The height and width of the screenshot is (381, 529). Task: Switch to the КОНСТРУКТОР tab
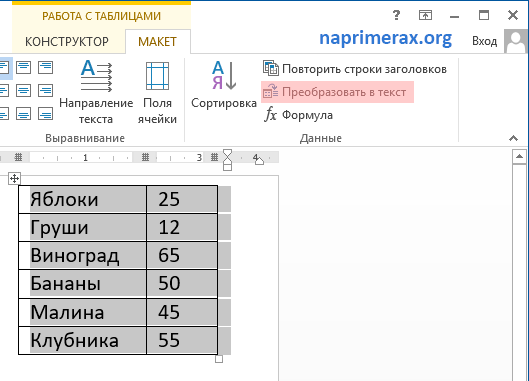click(67, 42)
